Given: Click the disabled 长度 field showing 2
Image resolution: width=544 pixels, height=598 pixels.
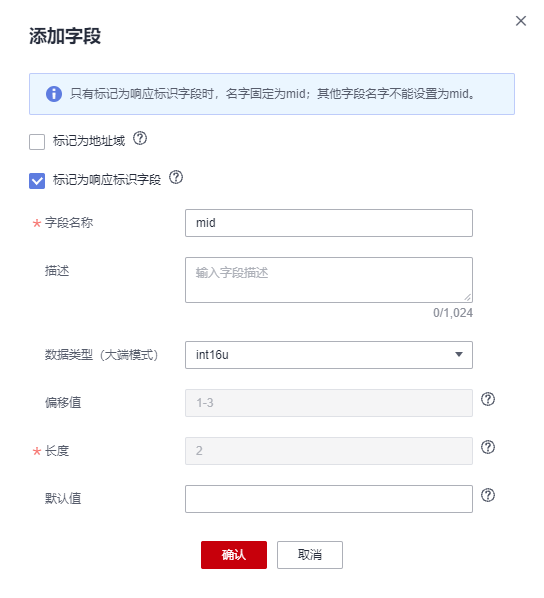Looking at the screenshot, I should pos(329,451).
